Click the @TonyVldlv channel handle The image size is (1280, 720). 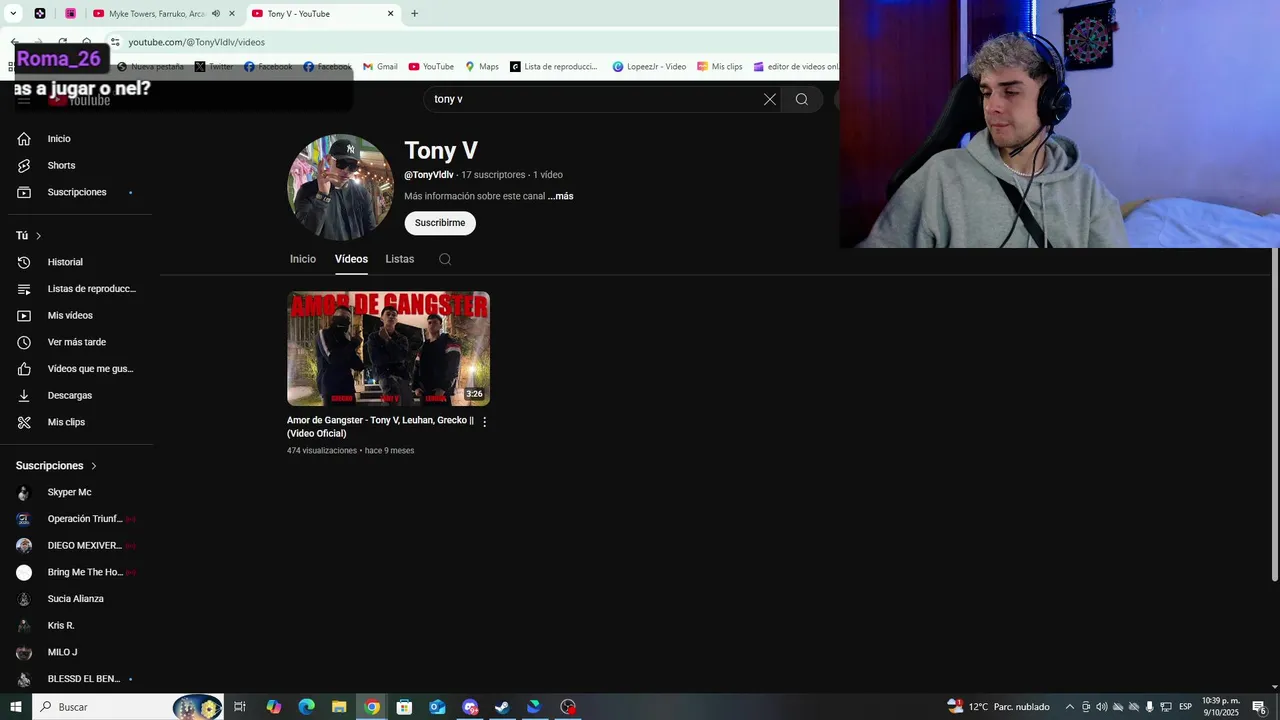point(429,175)
